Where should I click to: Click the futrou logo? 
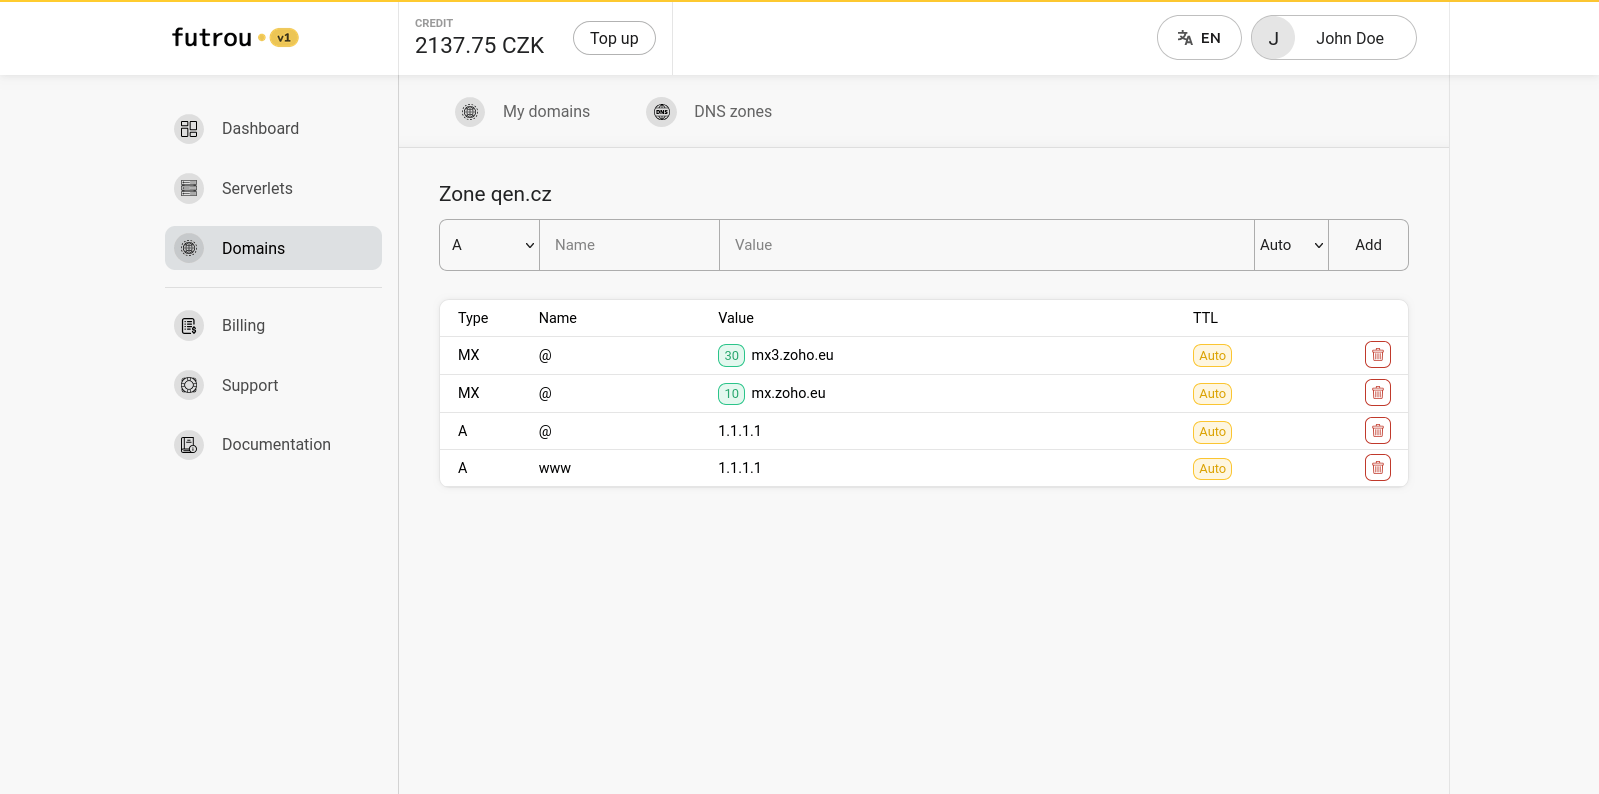(x=212, y=38)
